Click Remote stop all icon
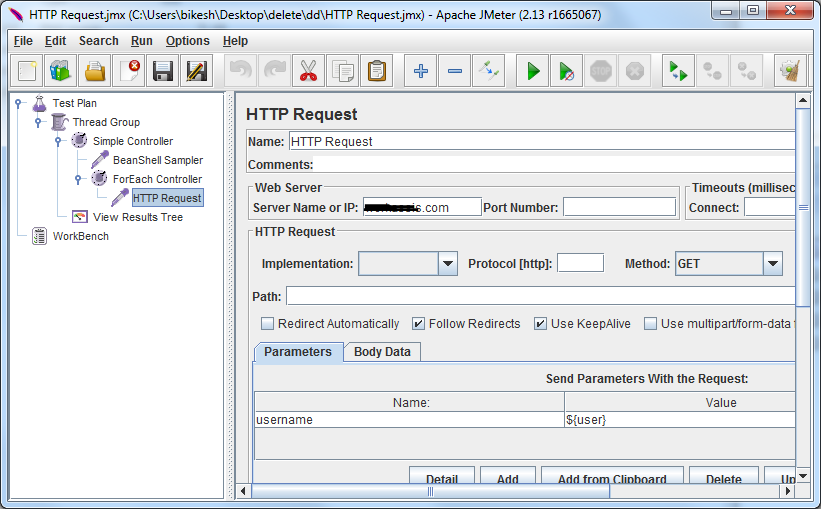Viewport: 821px width, 509px height. click(713, 71)
